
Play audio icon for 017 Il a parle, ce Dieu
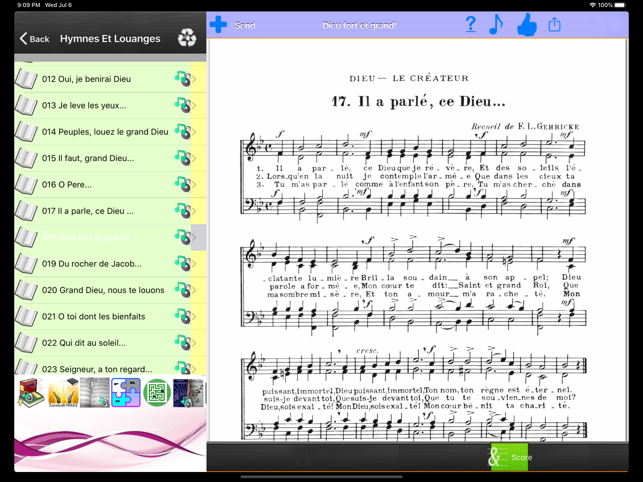tap(182, 211)
